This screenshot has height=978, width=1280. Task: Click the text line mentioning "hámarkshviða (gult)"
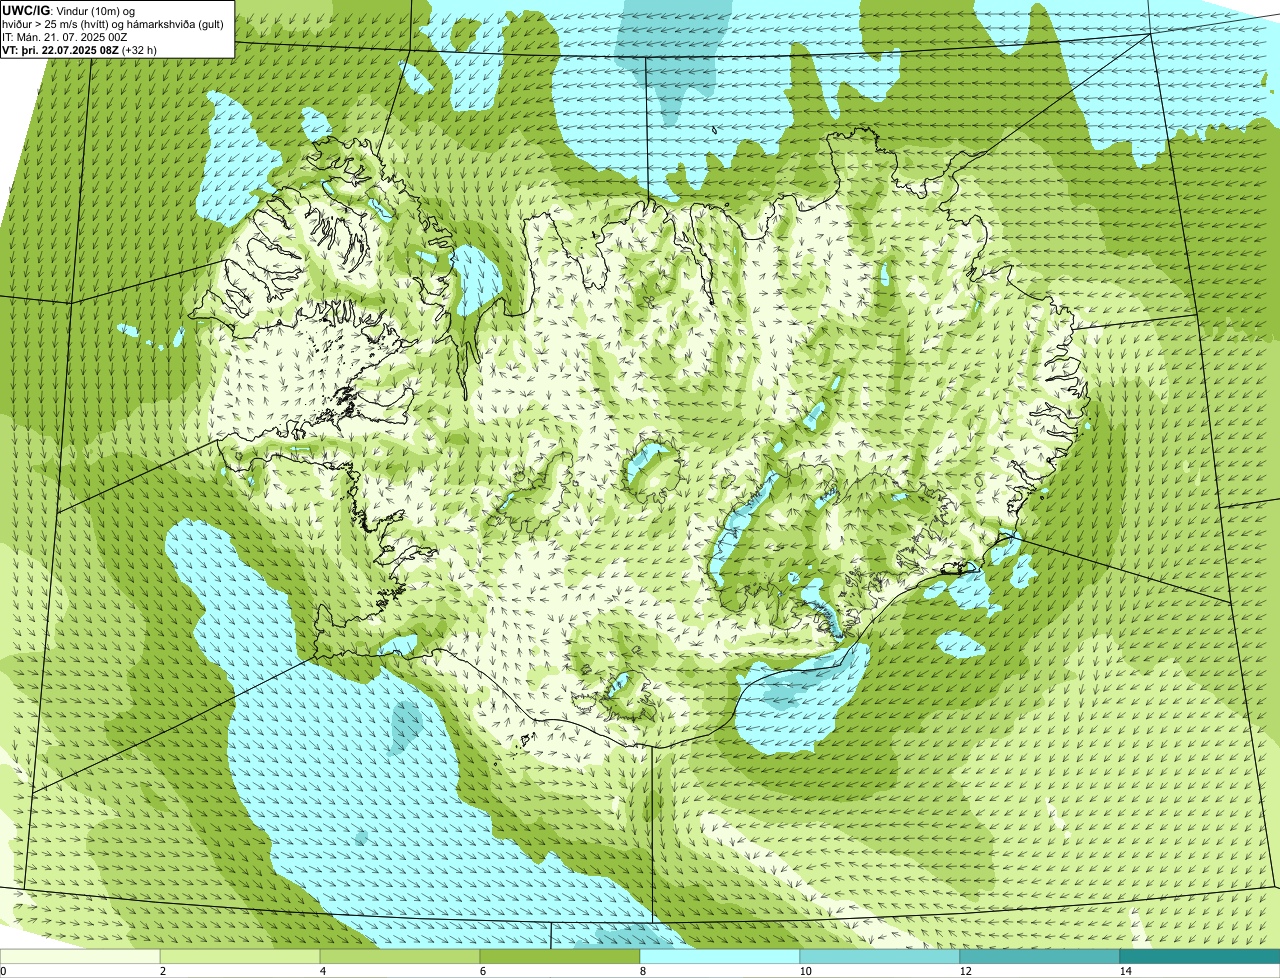tap(112, 23)
